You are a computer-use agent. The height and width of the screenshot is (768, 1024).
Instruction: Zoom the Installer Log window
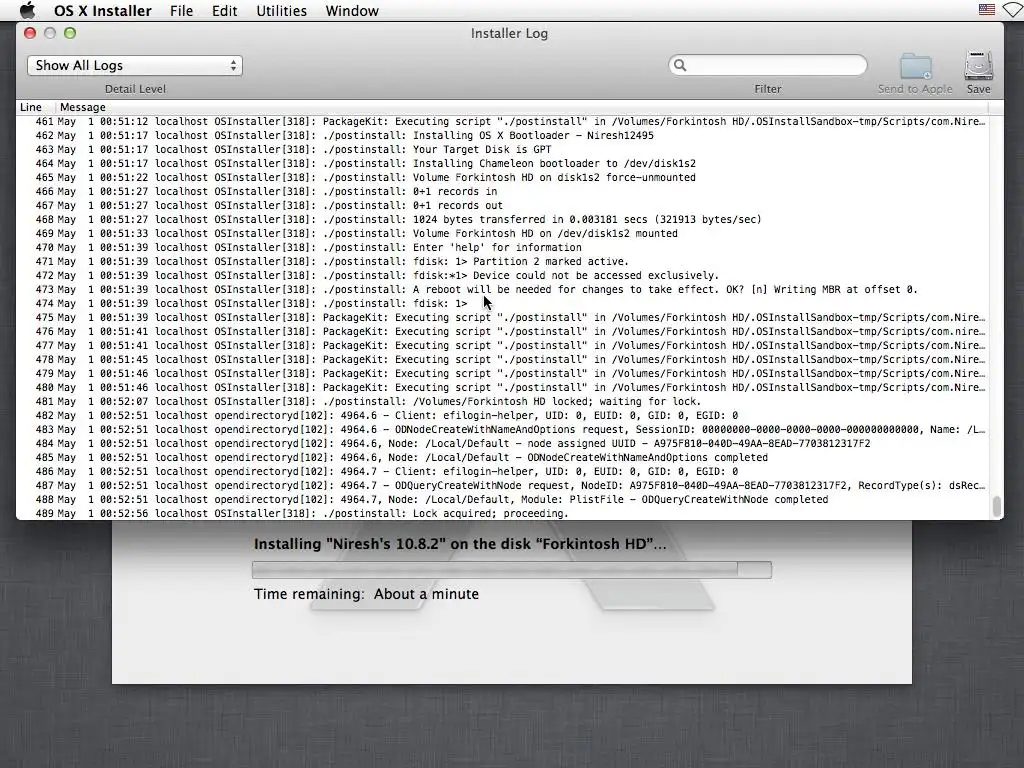tap(70, 33)
